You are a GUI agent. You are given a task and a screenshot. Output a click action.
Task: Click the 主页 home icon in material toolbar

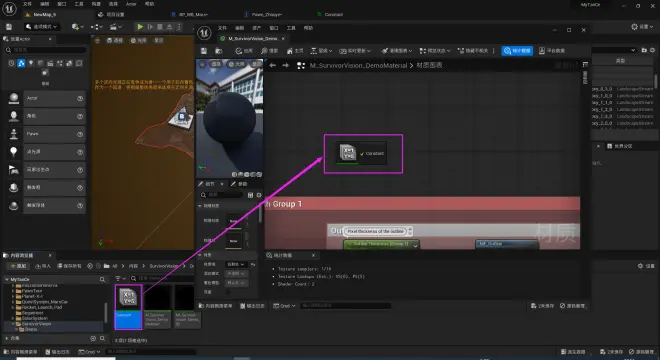295,51
